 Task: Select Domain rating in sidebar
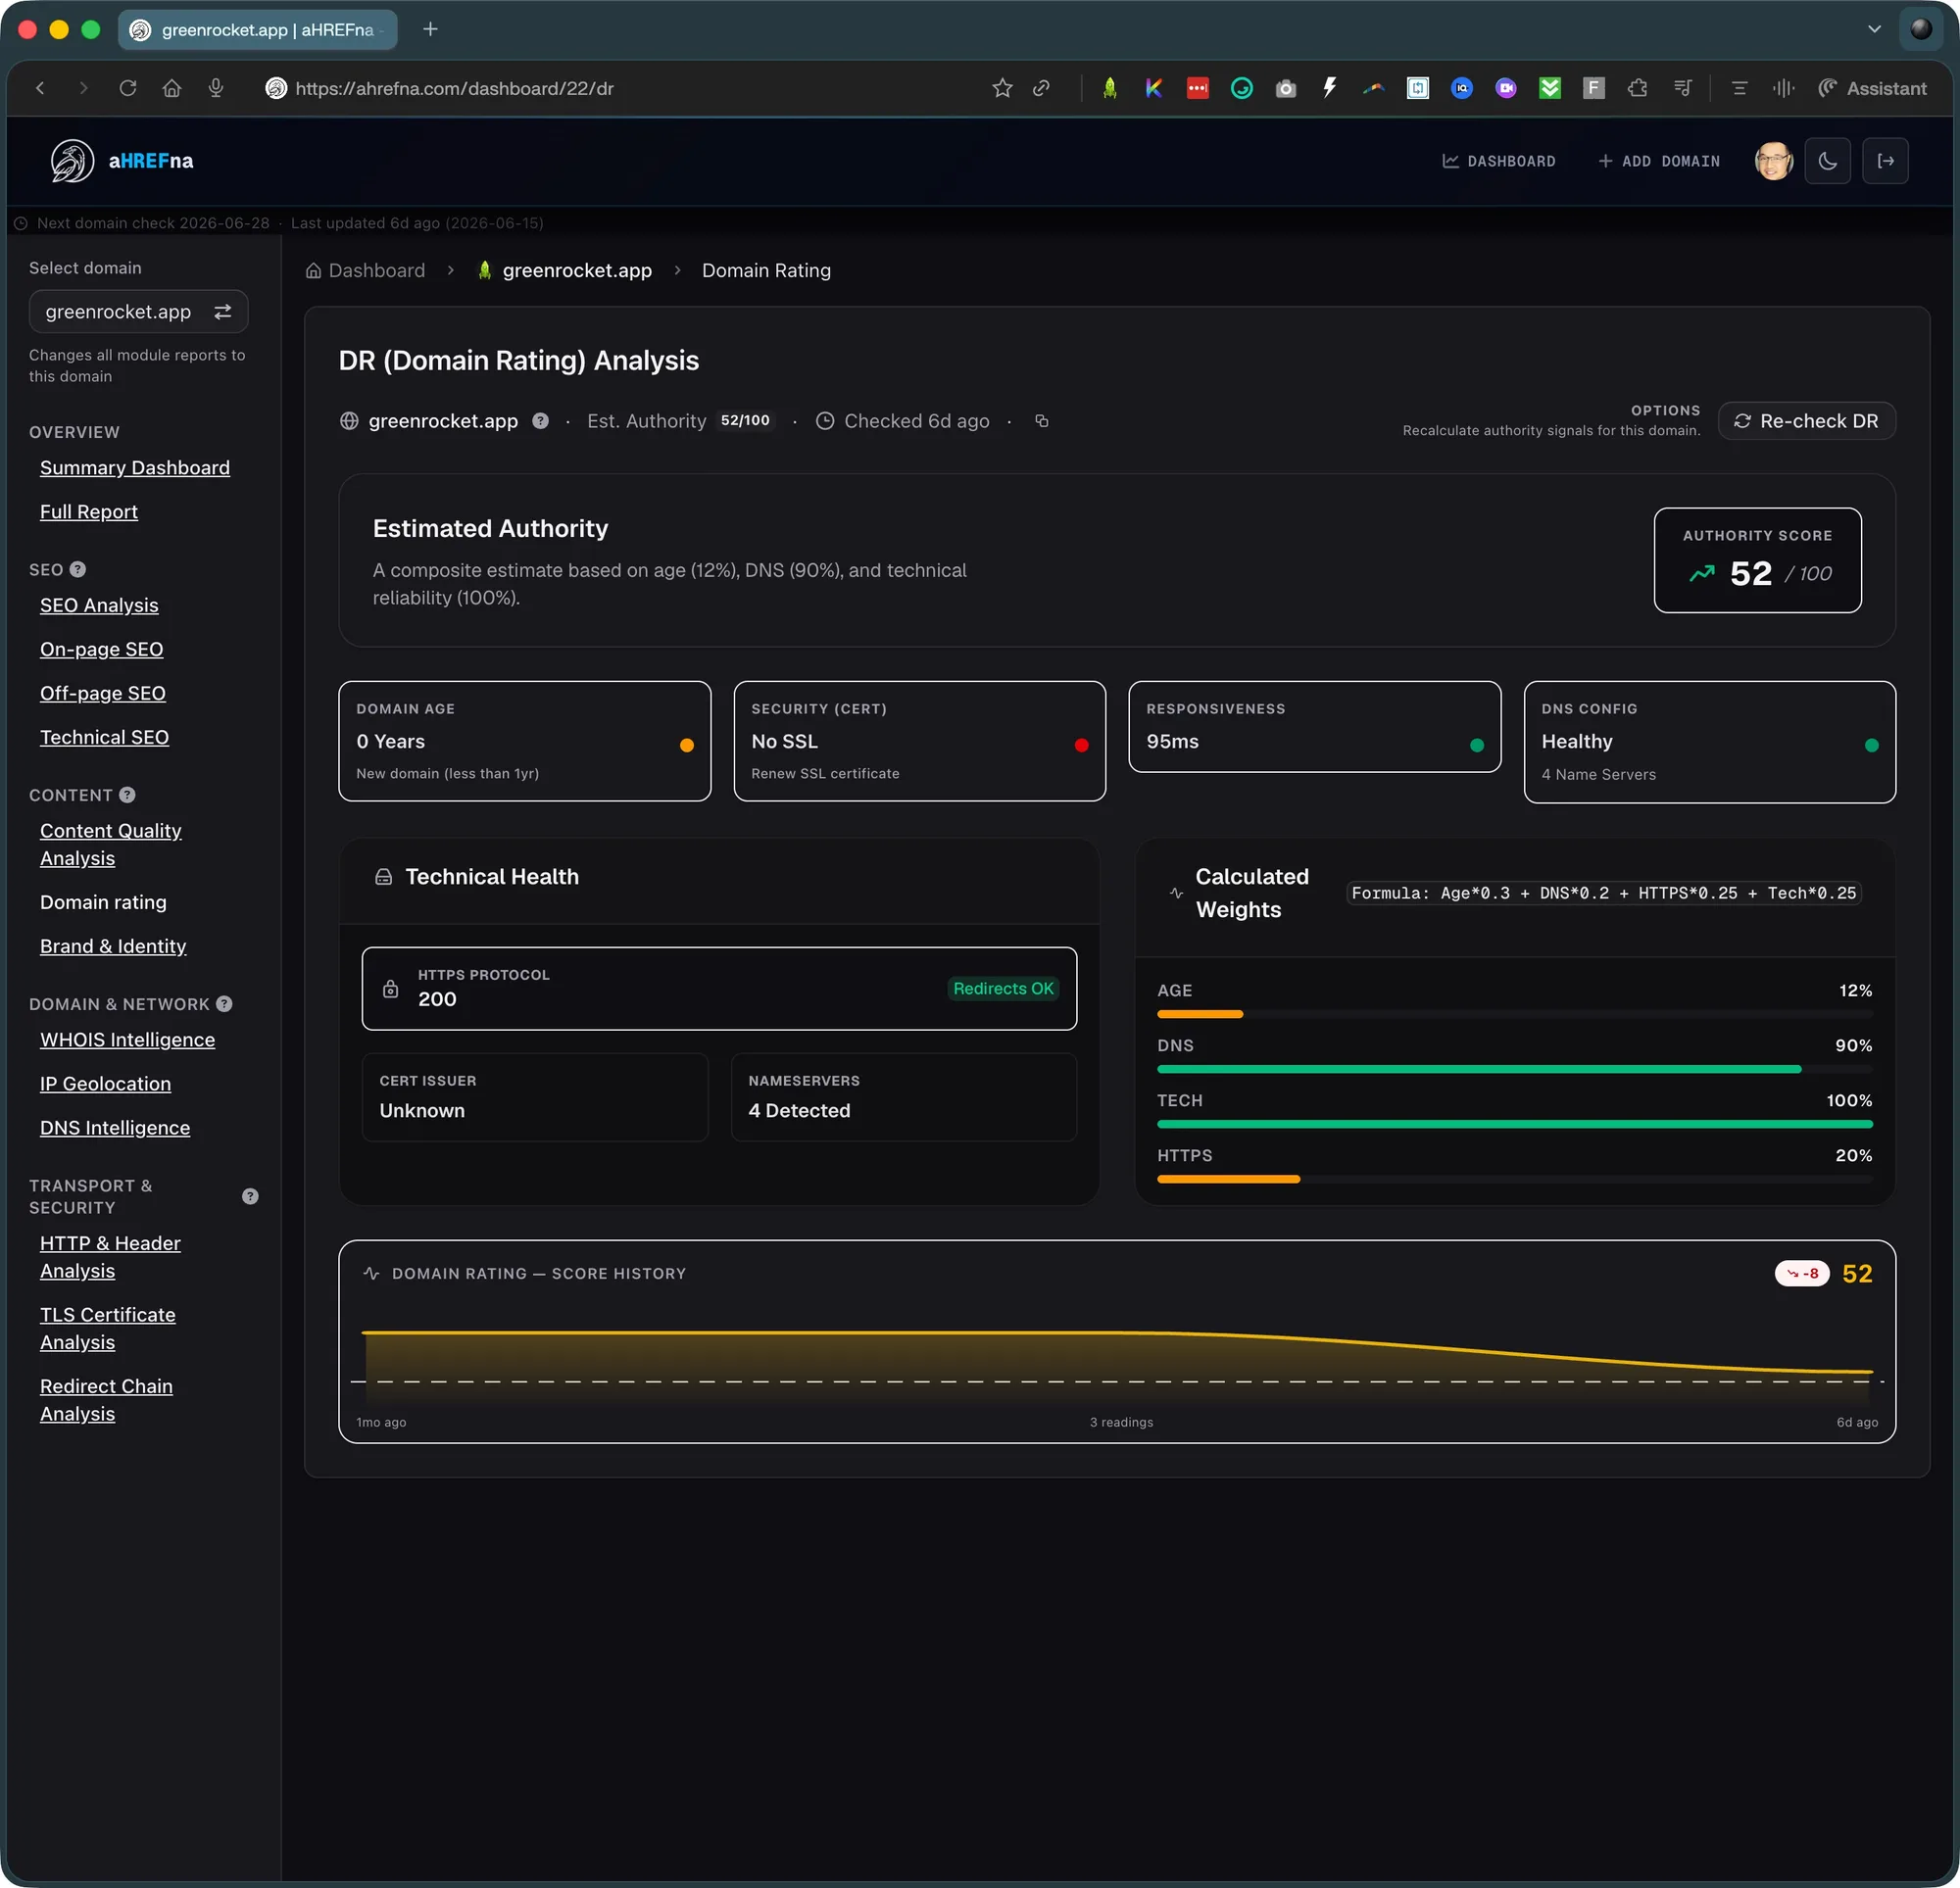pyautogui.click(x=103, y=902)
